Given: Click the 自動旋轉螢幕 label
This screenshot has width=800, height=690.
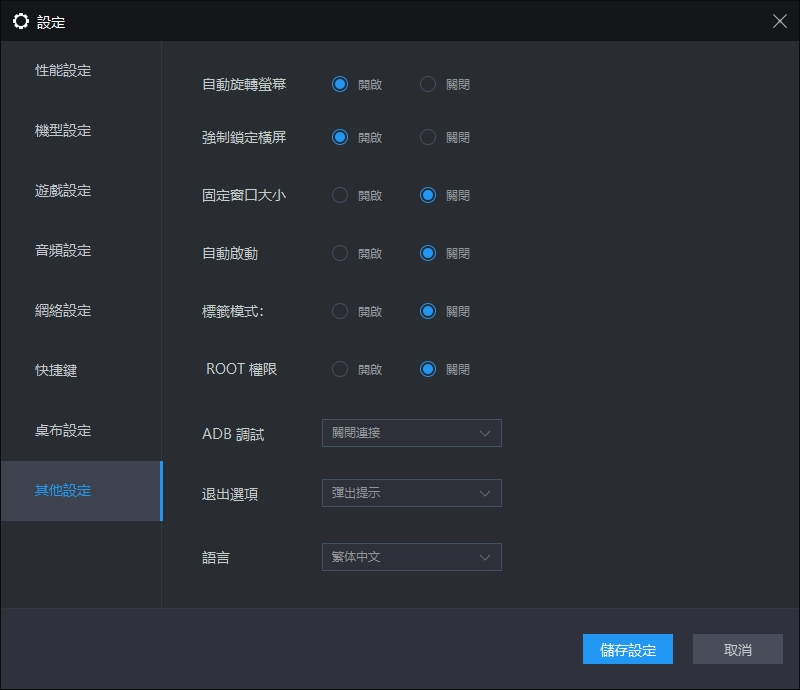Looking at the screenshot, I should [x=244, y=84].
